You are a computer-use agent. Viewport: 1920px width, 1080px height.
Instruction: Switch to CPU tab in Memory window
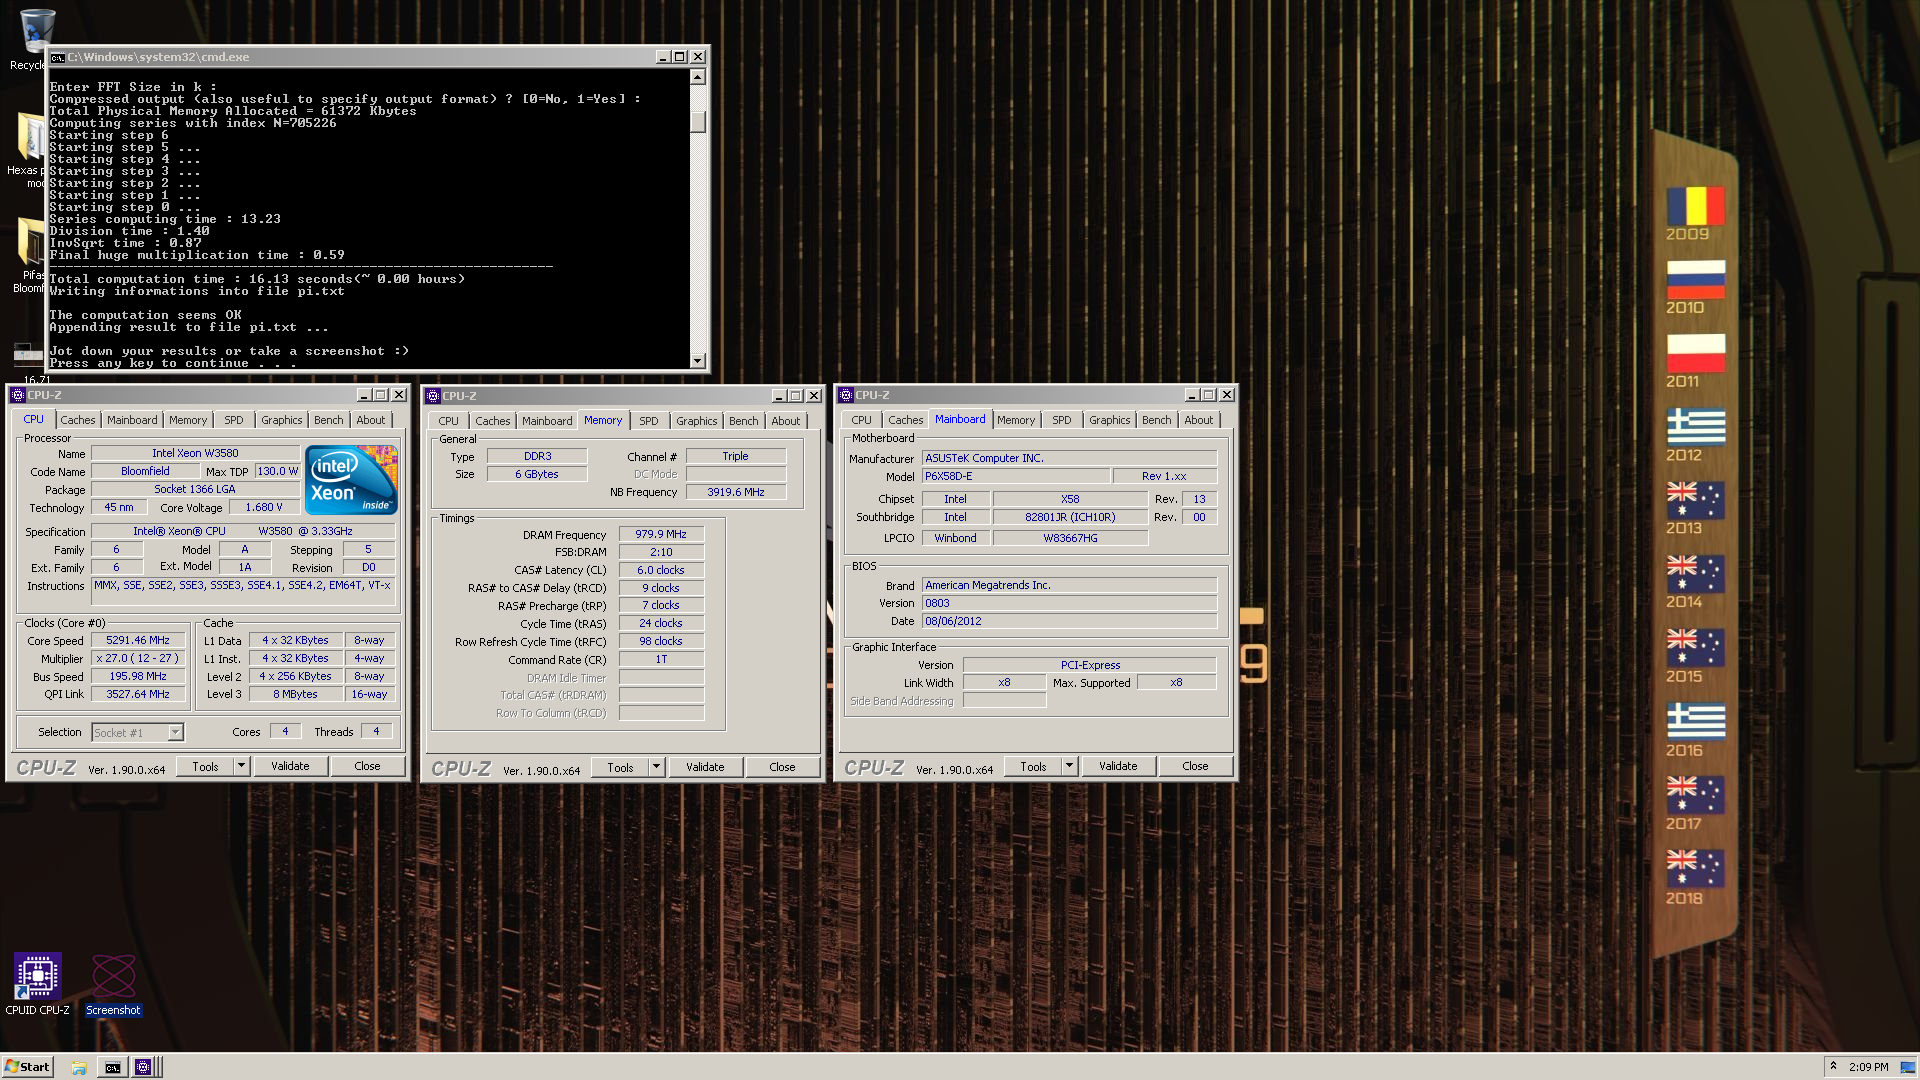[448, 422]
